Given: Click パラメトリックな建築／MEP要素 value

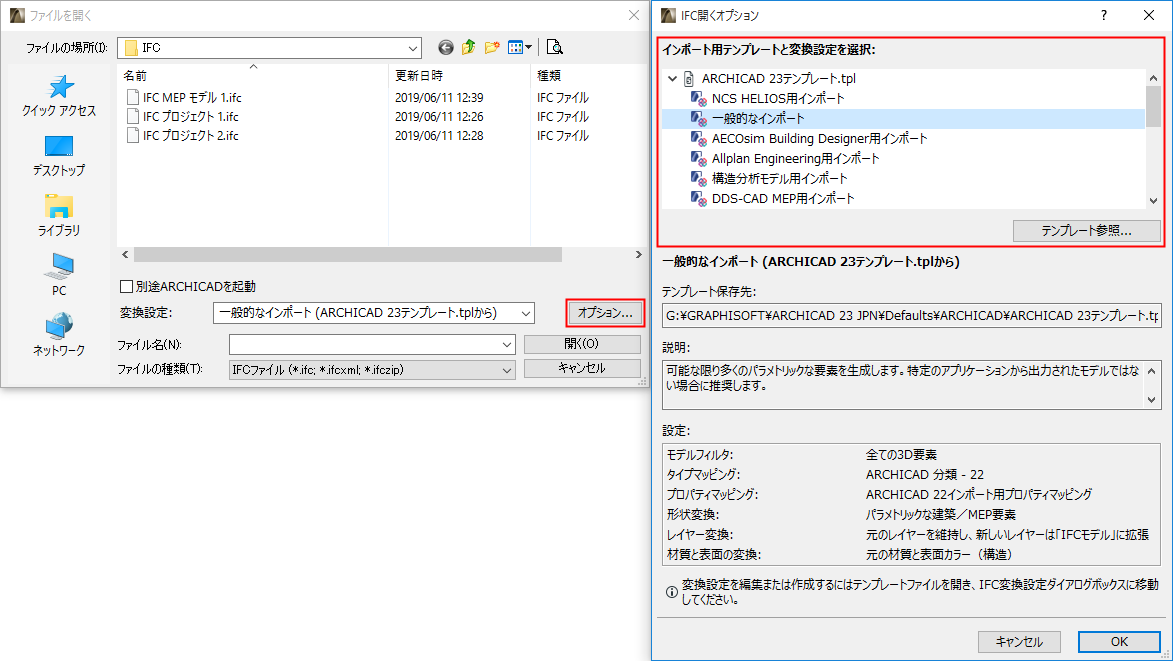Looking at the screenshot, I should click(940, 515).
